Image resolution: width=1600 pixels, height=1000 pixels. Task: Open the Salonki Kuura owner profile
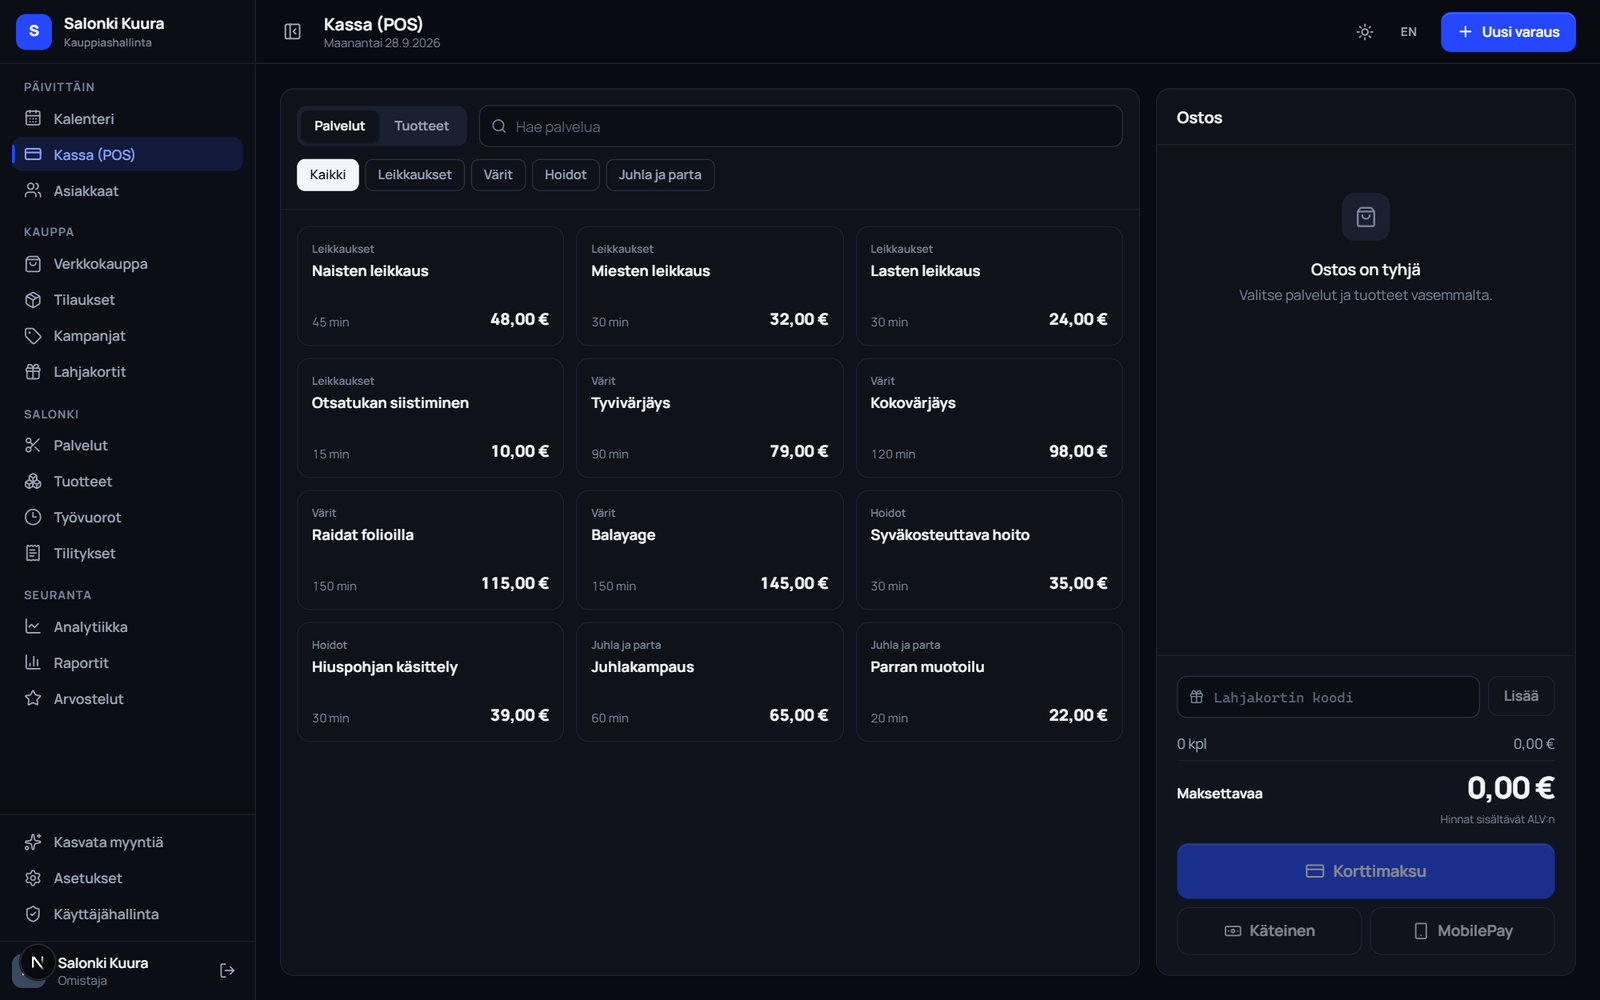tap(105, 971)
